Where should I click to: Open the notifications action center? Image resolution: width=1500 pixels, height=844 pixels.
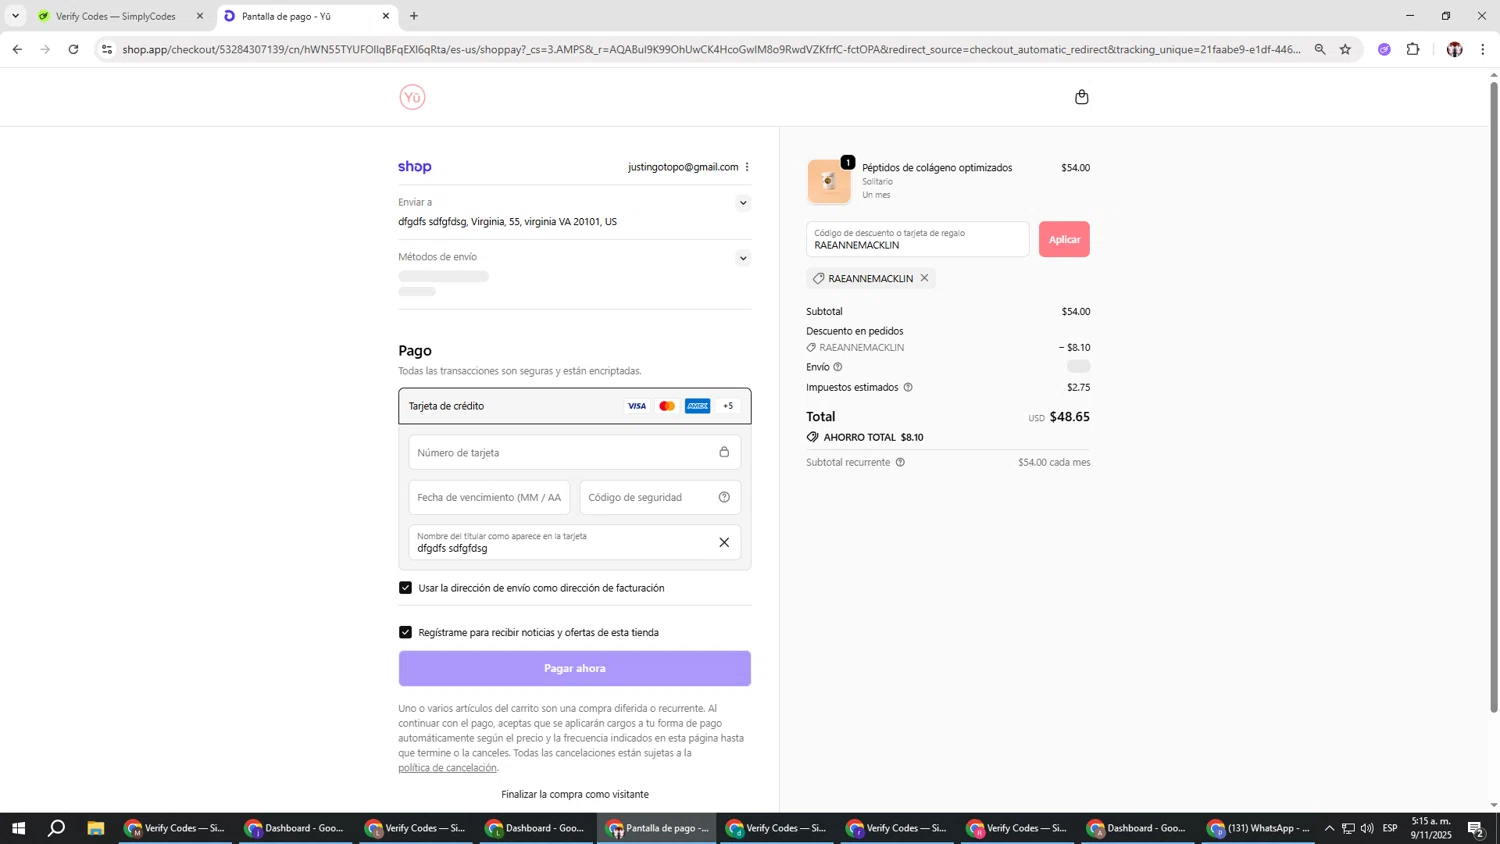coord(1475,828)
